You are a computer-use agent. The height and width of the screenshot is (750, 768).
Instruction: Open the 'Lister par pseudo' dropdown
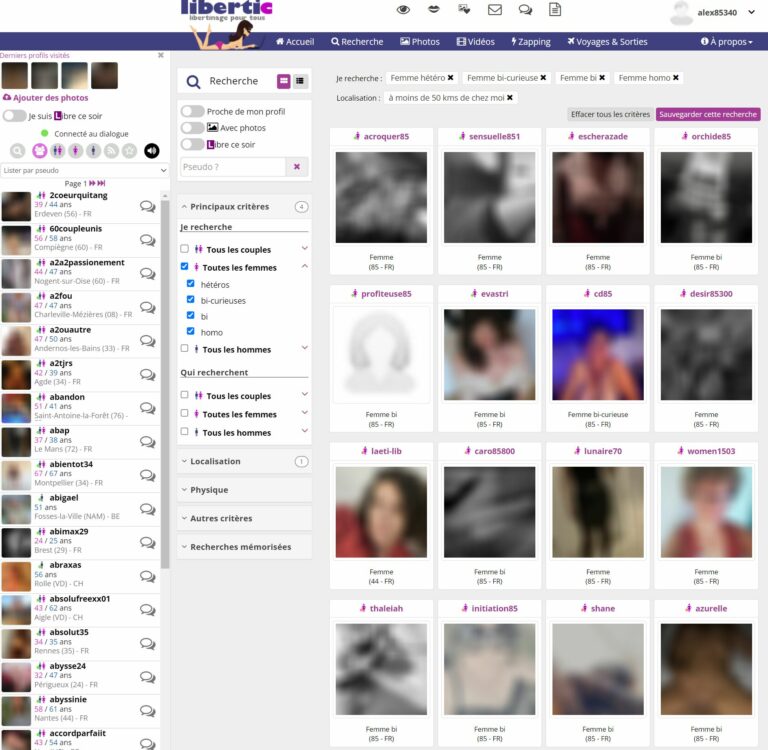tap(85, 171)
